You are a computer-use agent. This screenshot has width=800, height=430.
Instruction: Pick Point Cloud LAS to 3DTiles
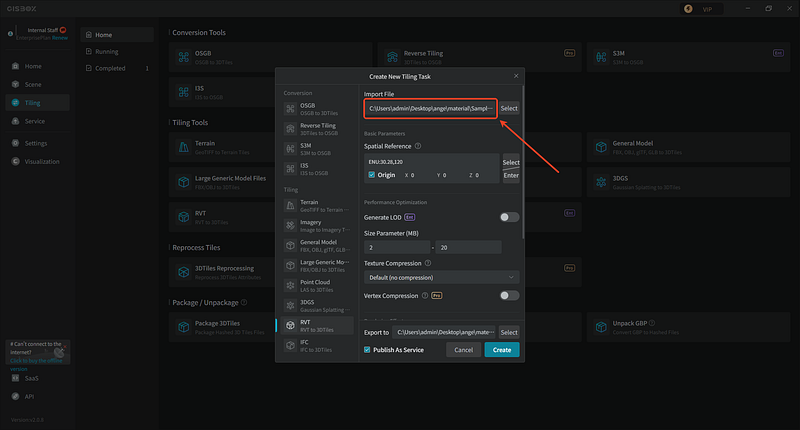(x=317, y=286)
